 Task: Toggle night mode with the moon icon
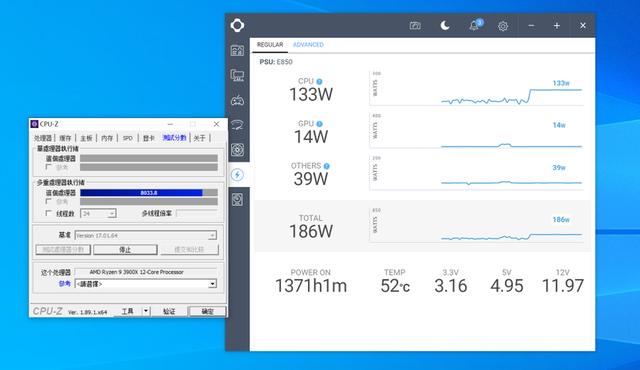point(445,26)
